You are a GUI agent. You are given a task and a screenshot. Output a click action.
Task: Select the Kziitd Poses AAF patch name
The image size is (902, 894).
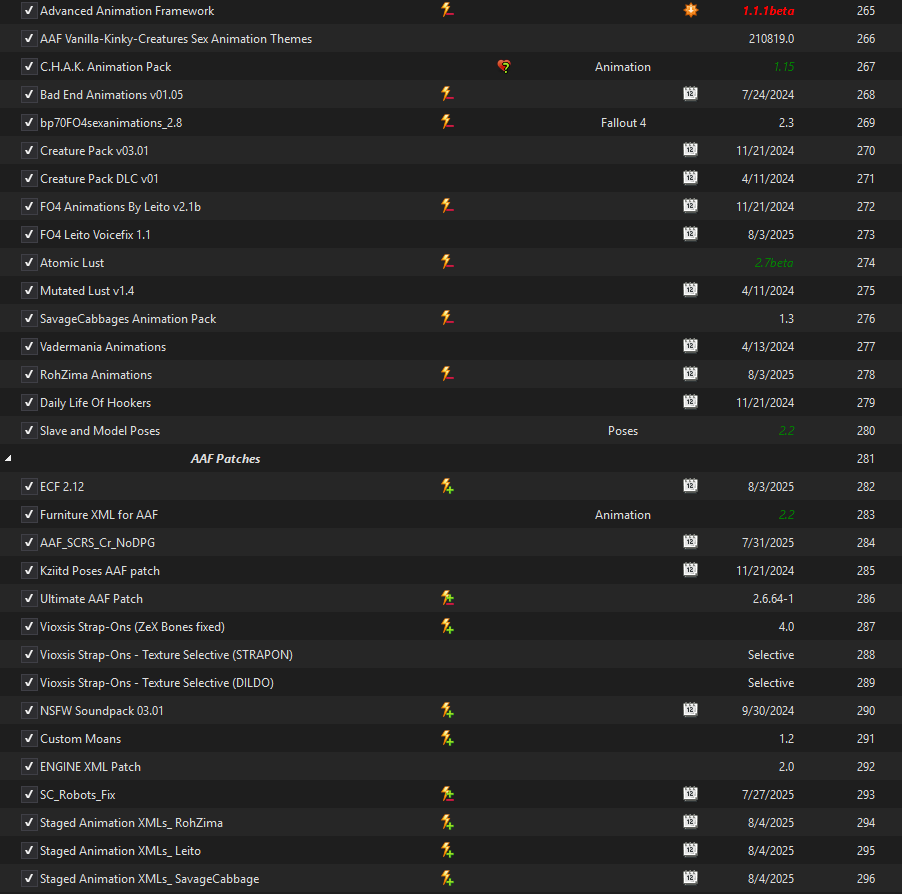(100, 571)
